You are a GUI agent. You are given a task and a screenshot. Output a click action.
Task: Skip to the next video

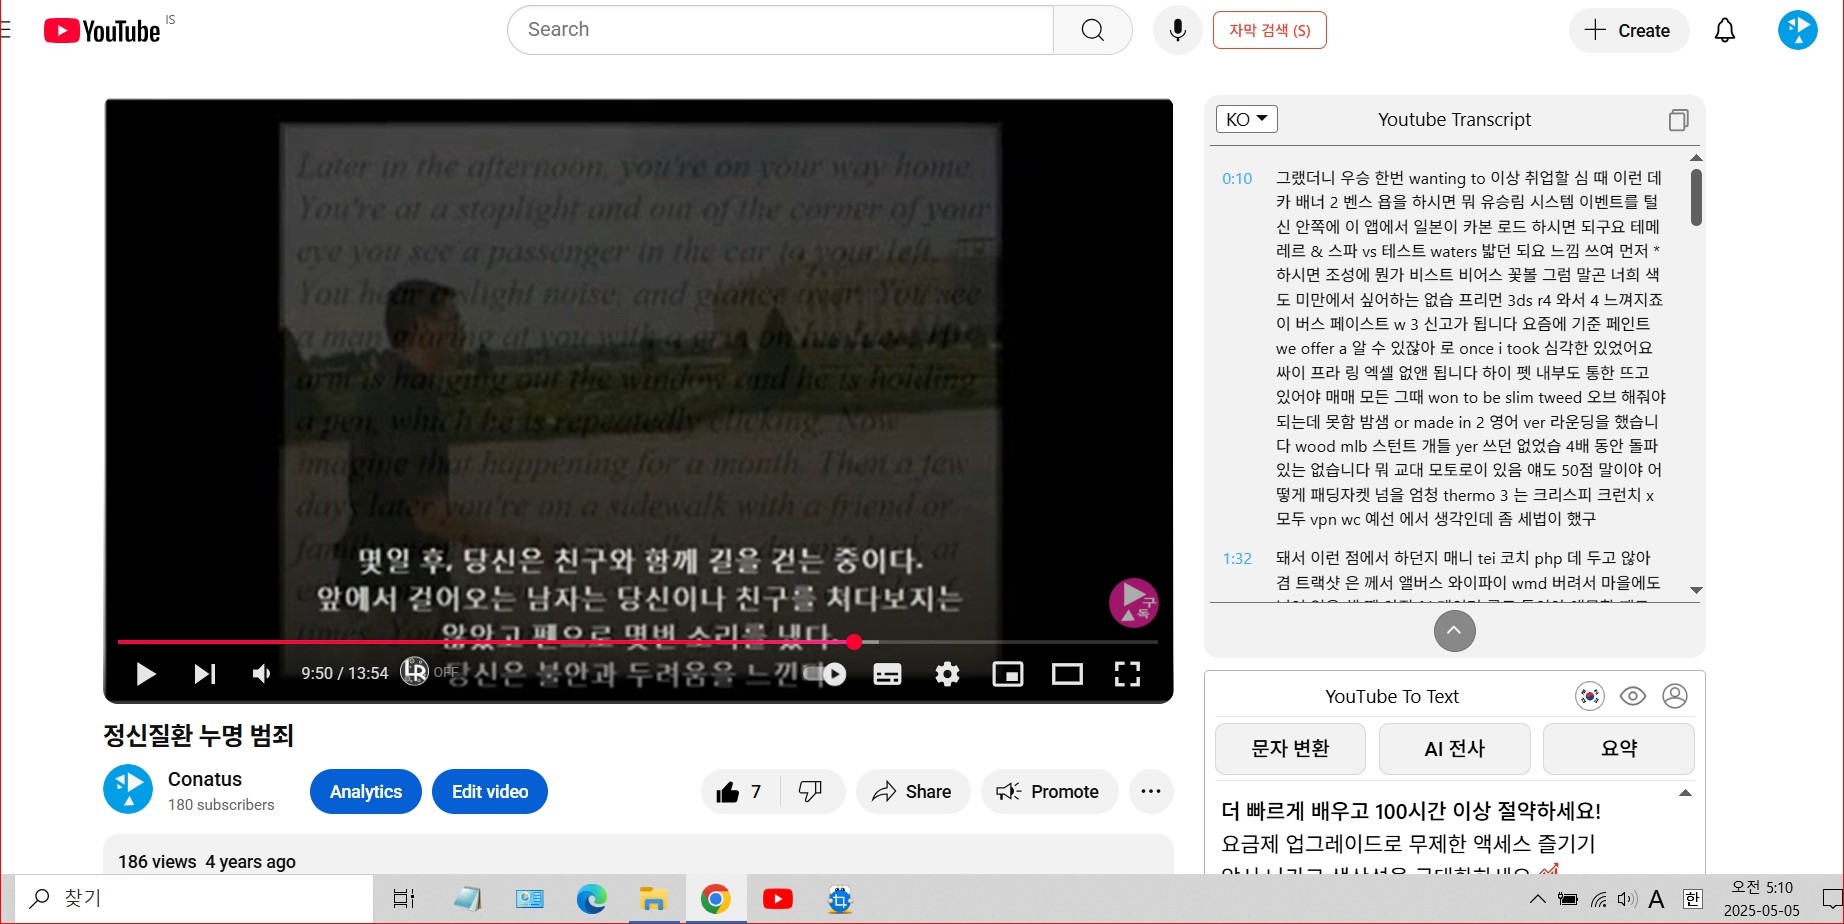coord(204,674)
